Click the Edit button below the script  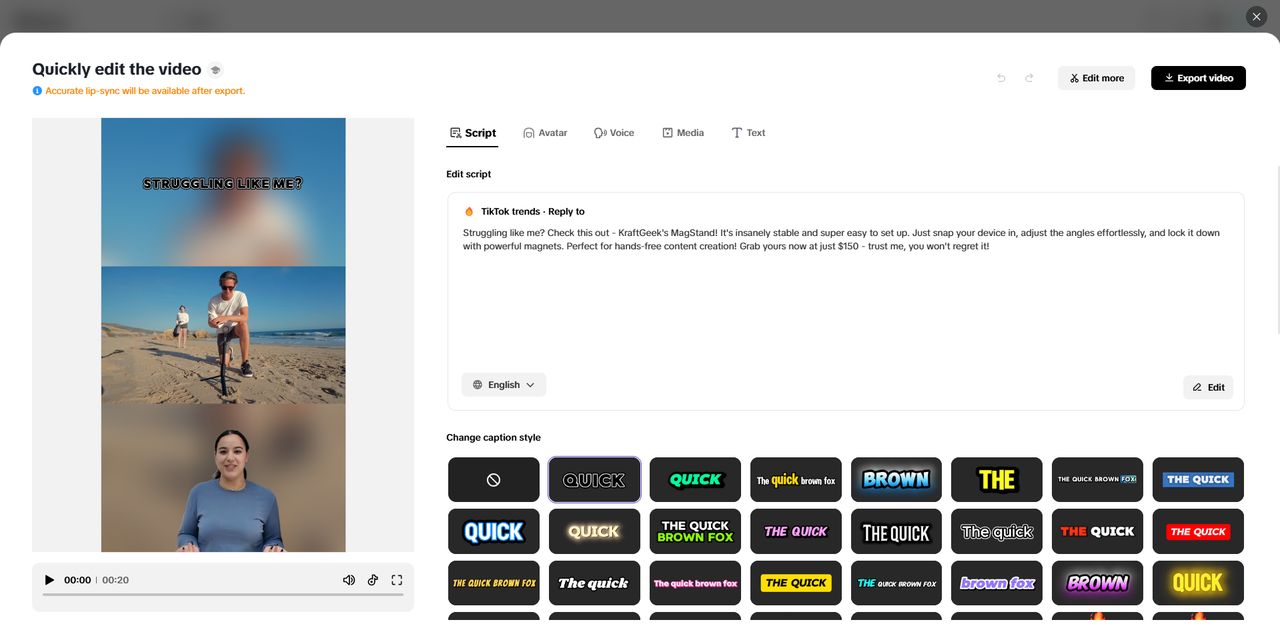click(x=1208, y=387)
